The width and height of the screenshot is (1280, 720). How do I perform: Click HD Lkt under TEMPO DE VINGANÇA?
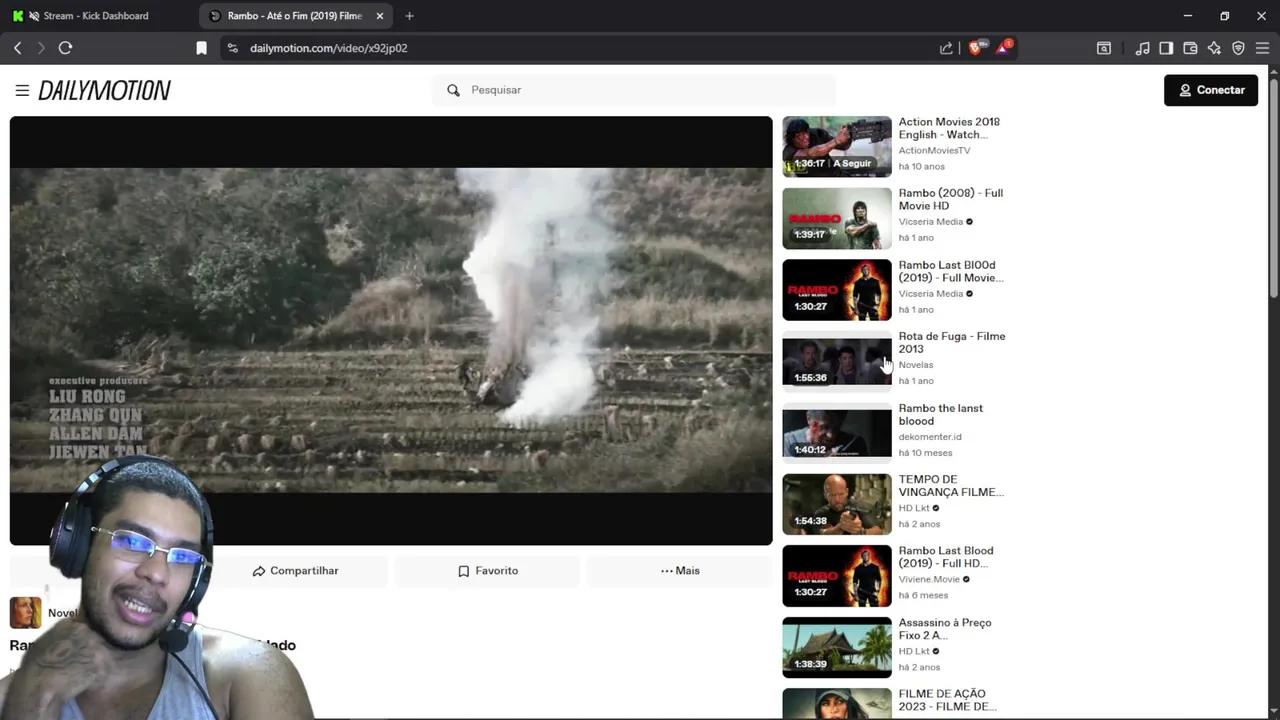pyautogui.click(x=914, y=508)
